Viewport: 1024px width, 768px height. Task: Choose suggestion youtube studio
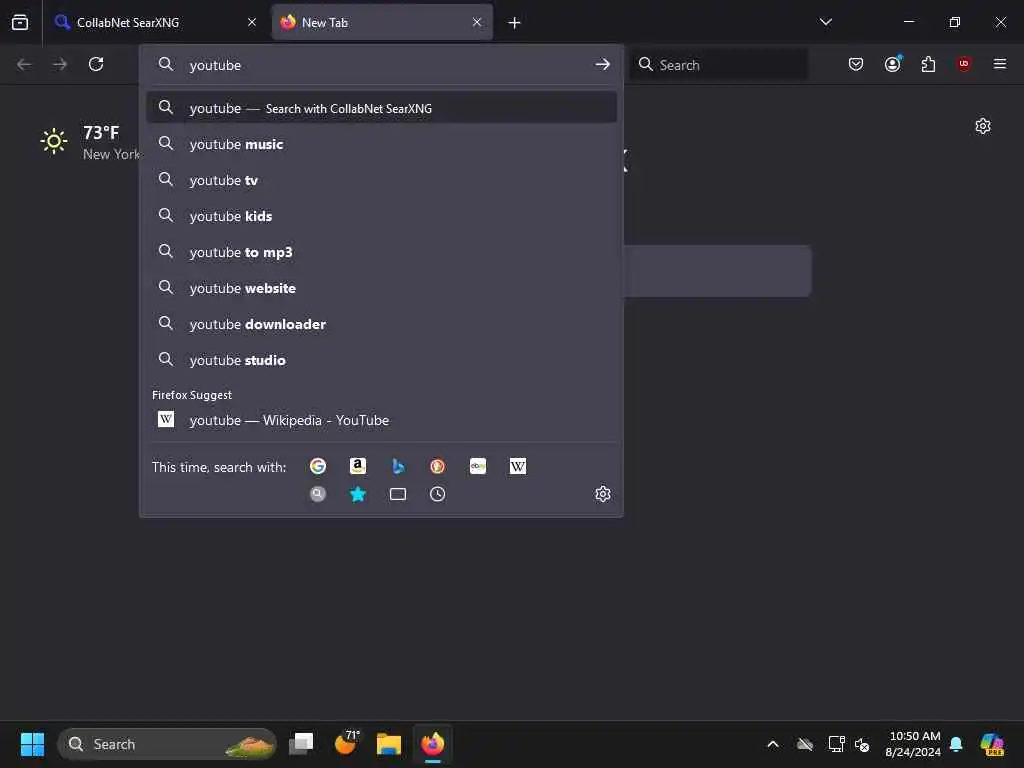pos(381,360)
